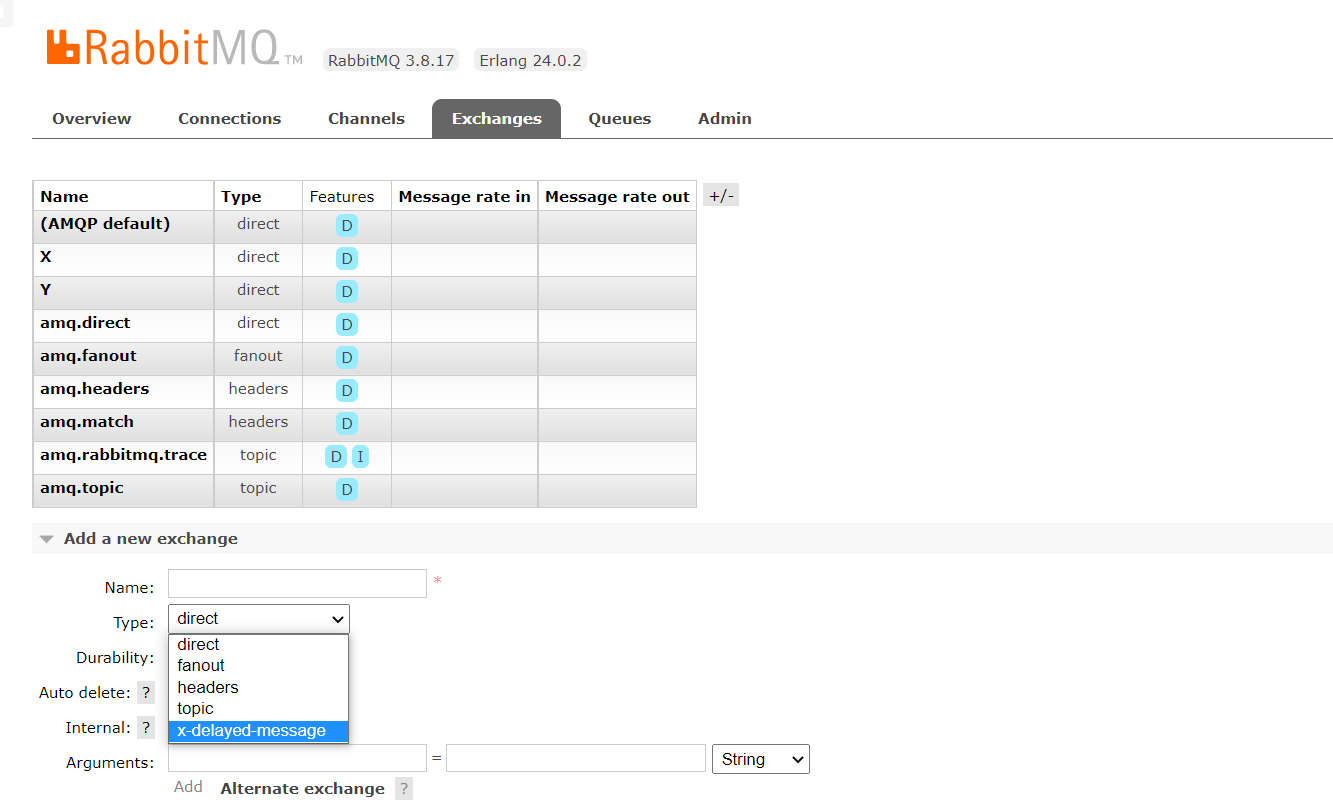This screenshot has height=803, width=1333.
Task: Open the amq.topic exchange
Action: pos(82,488)
